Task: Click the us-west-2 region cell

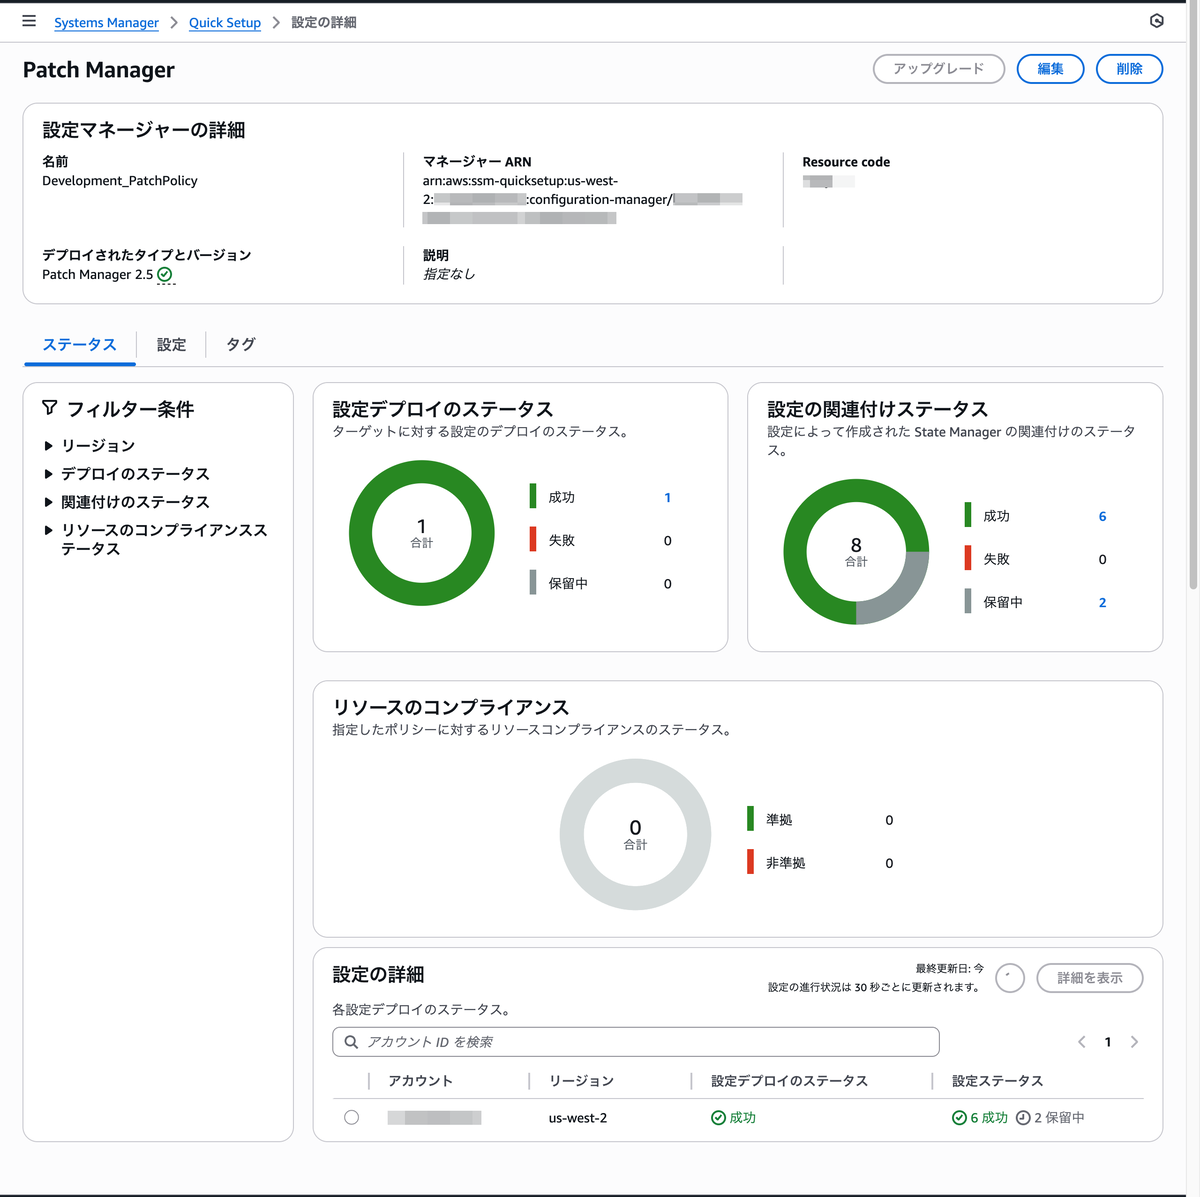Action: 578,1118
